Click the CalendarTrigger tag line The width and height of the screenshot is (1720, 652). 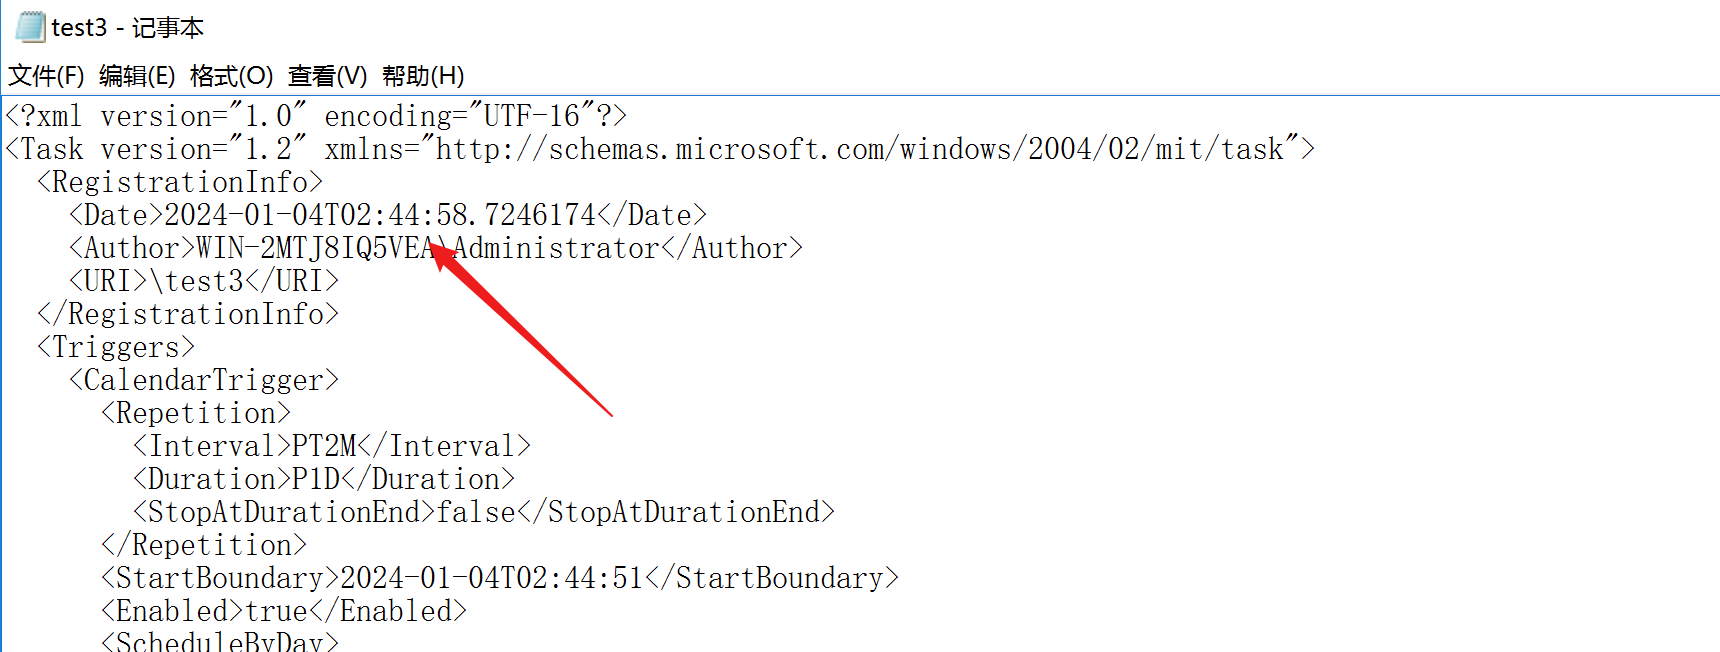pos(204,380)
